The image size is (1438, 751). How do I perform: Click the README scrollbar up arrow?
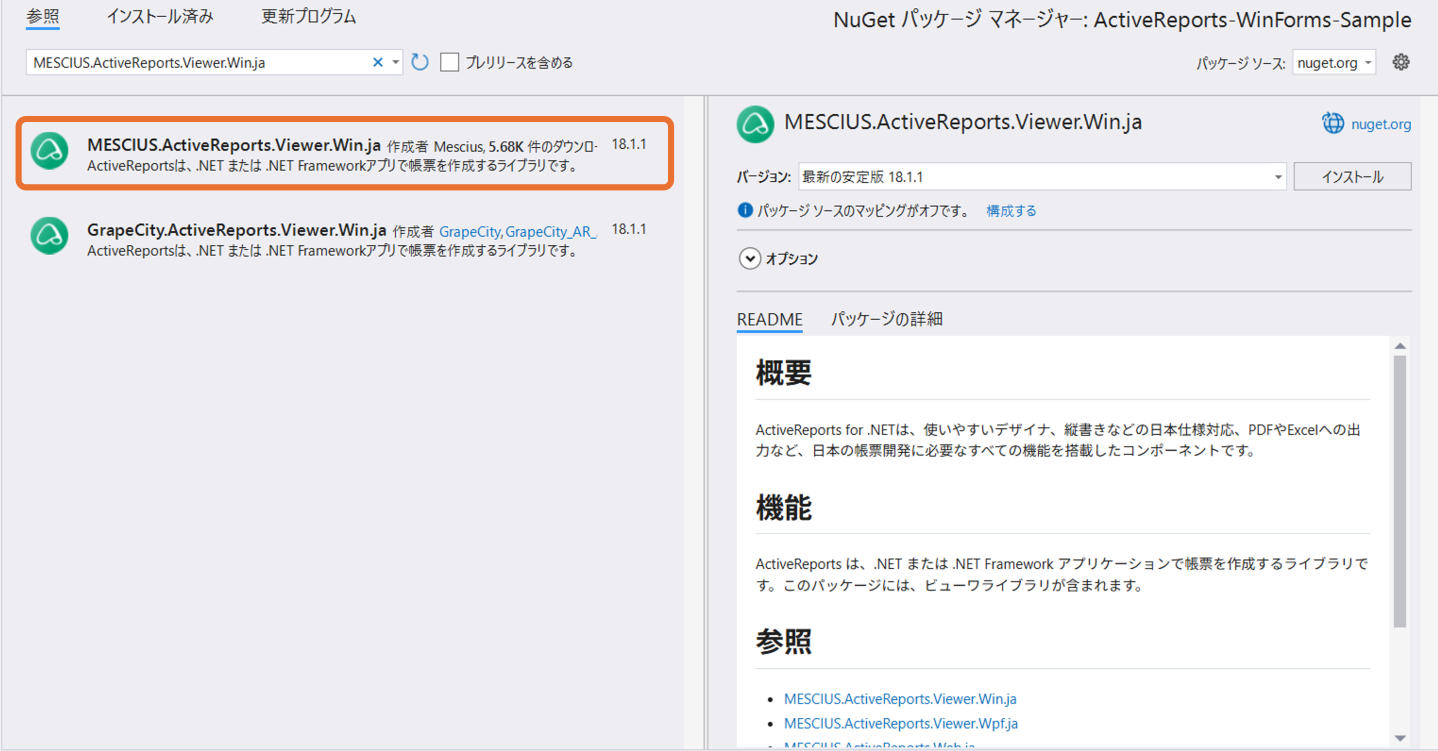click(x=1400, y=346)
